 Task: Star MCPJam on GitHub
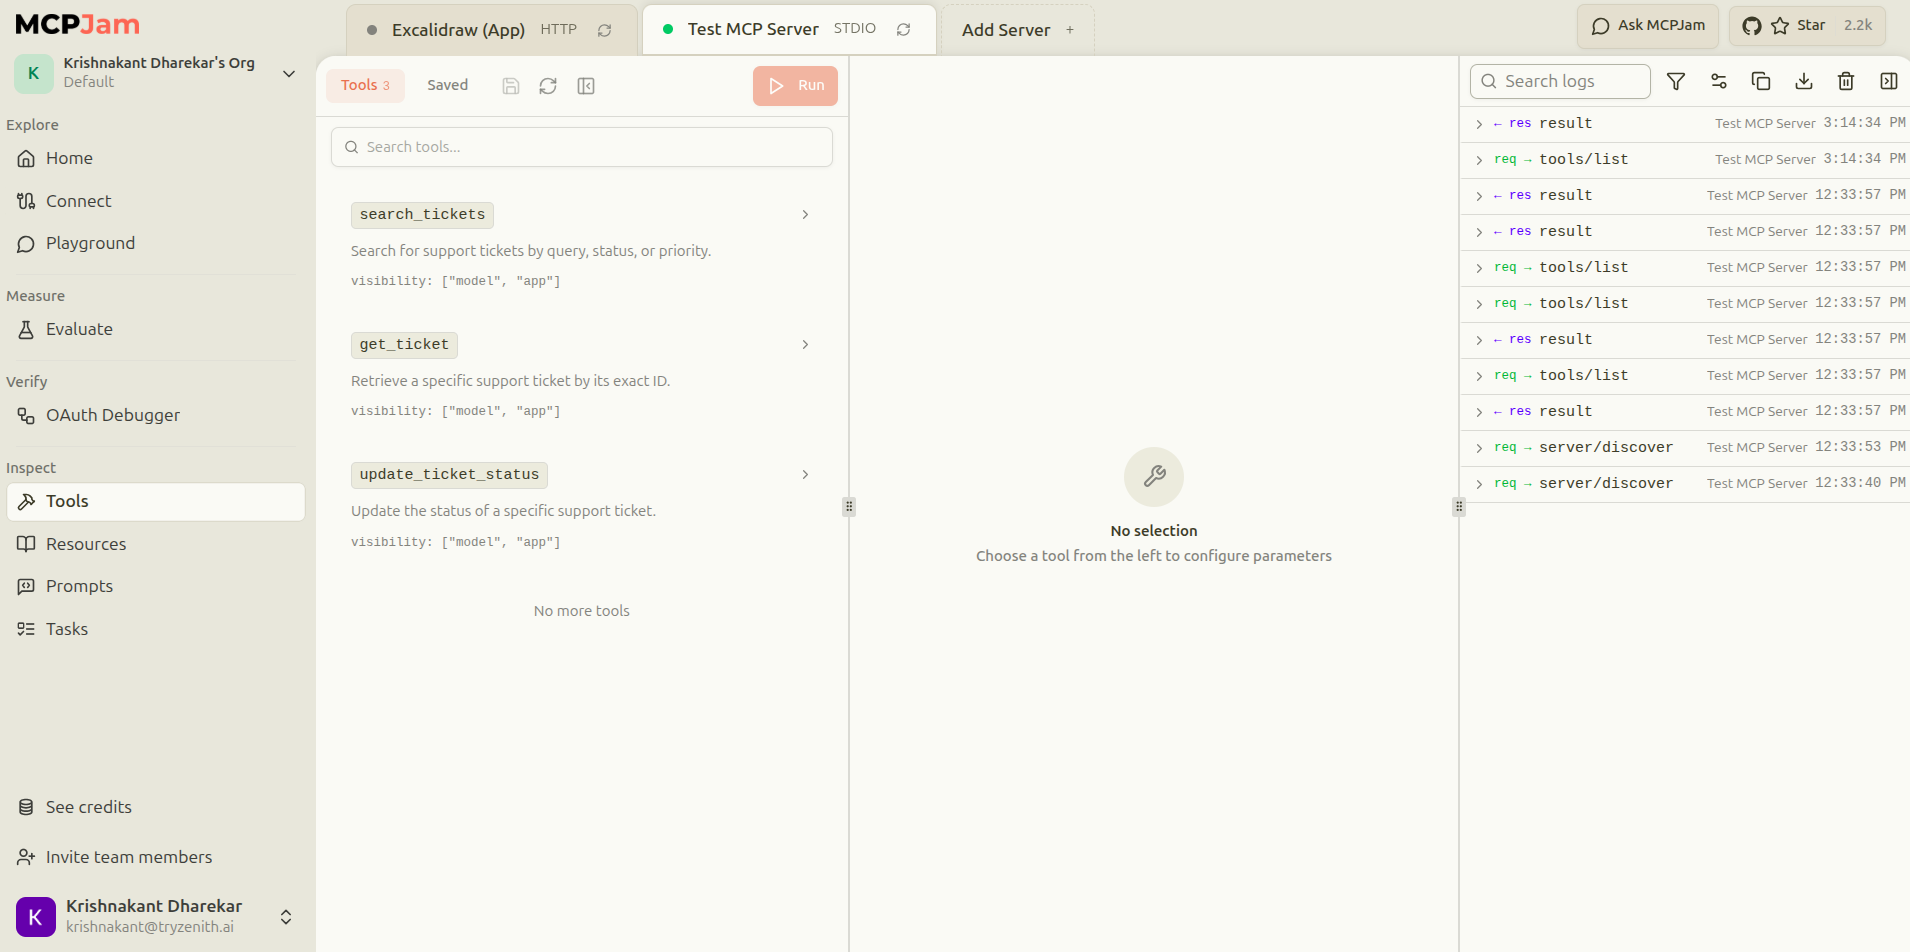1807,26
